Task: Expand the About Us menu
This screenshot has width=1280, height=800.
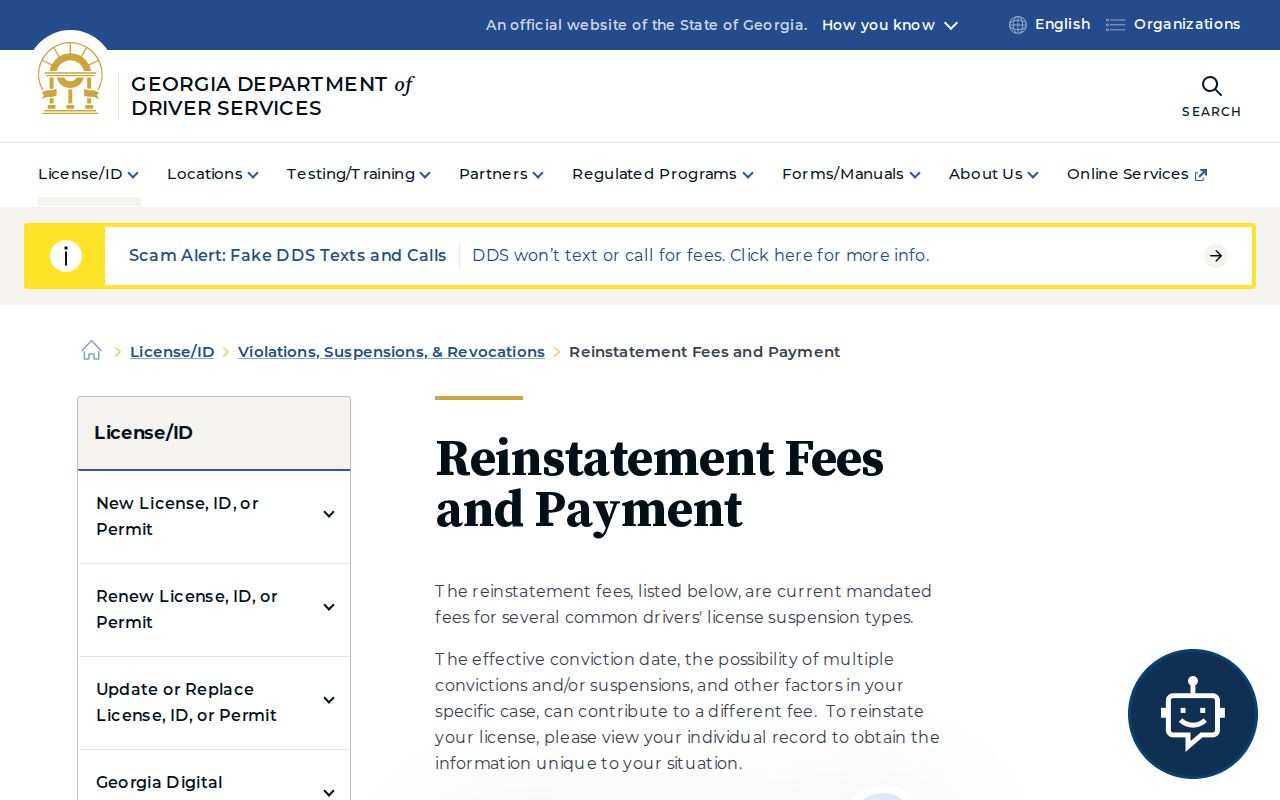Action: pyautogui.click(x=994, y=174)
